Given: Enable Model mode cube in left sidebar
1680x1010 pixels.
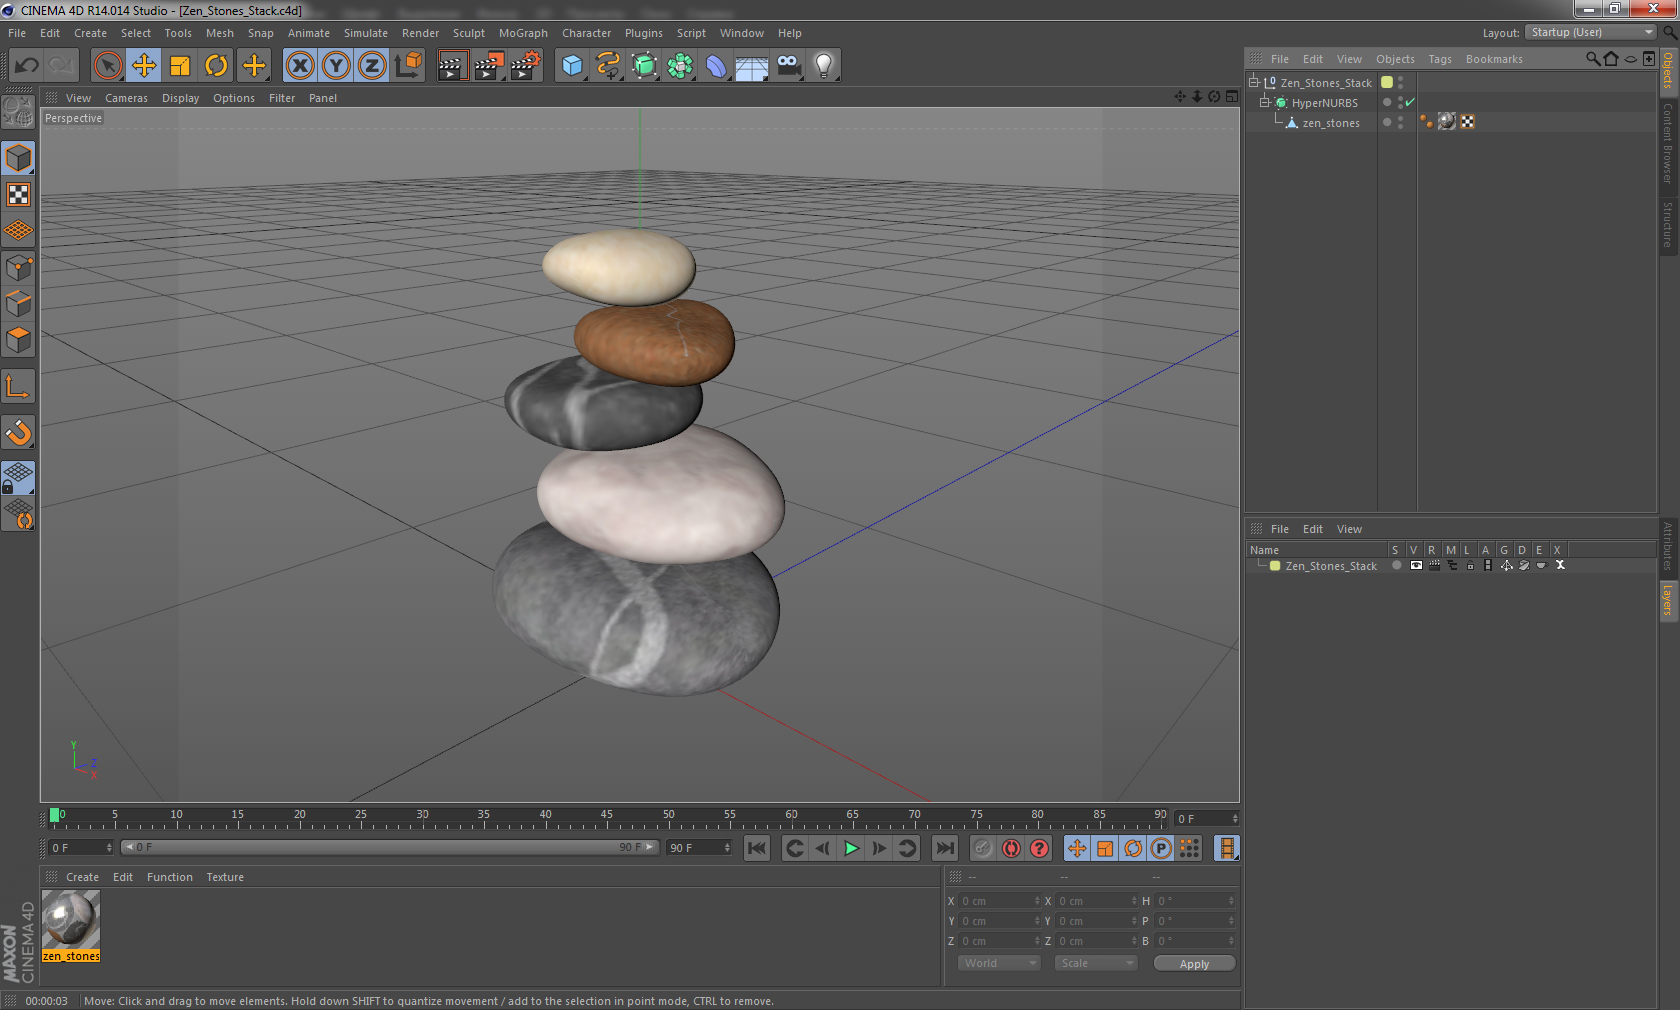Looking at the screenshot, I should (19, 158).
